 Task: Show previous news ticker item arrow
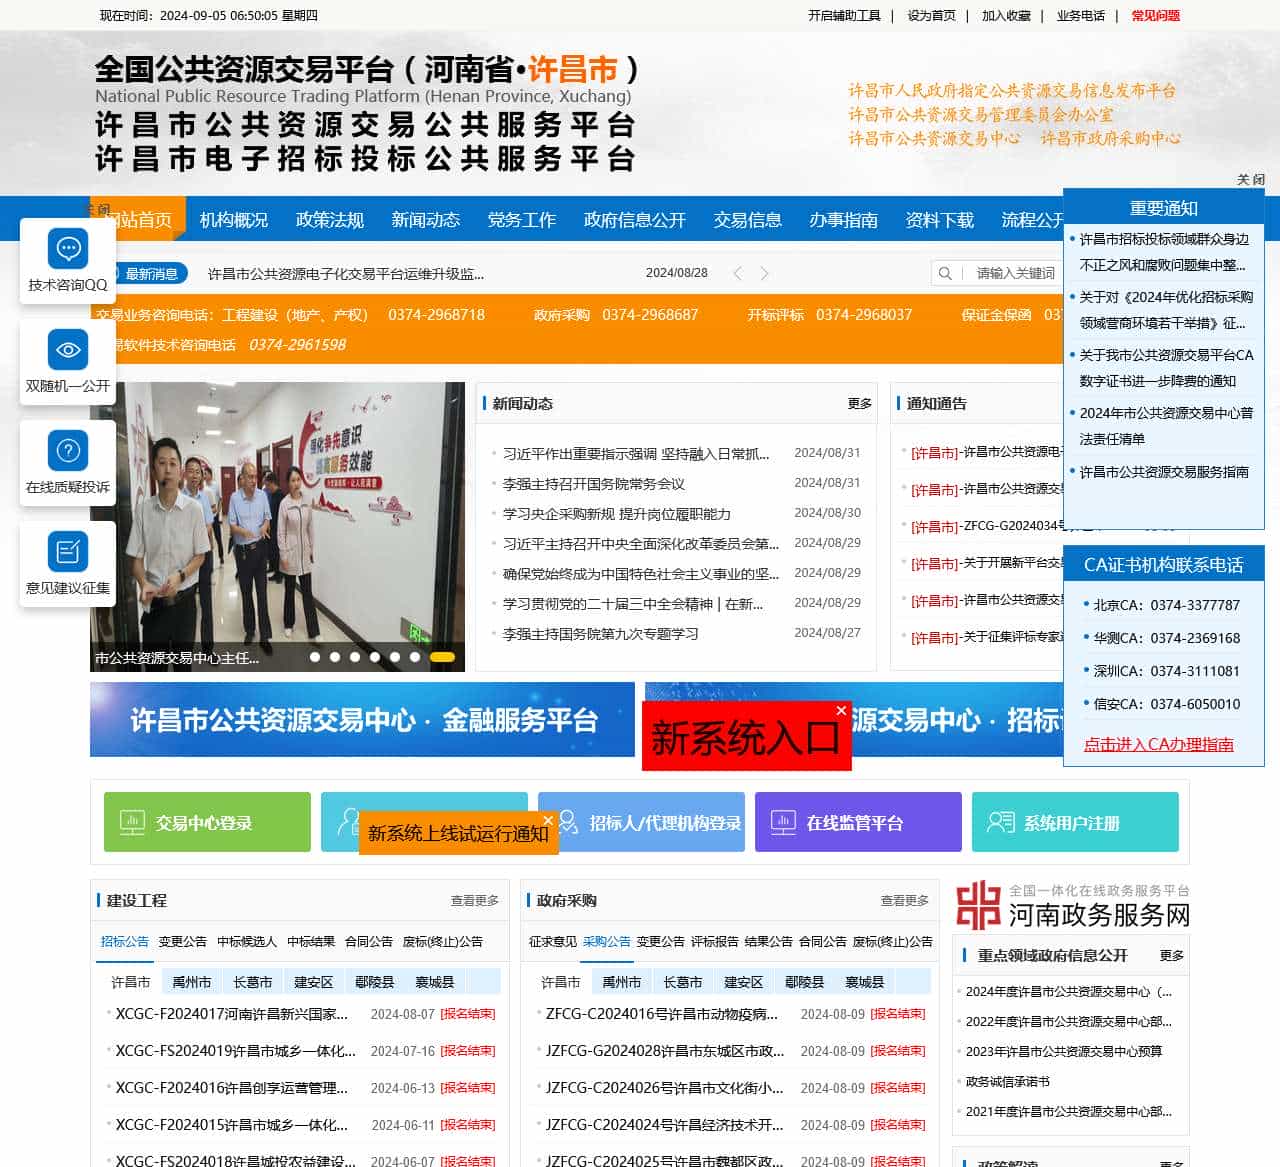(737, 273)
